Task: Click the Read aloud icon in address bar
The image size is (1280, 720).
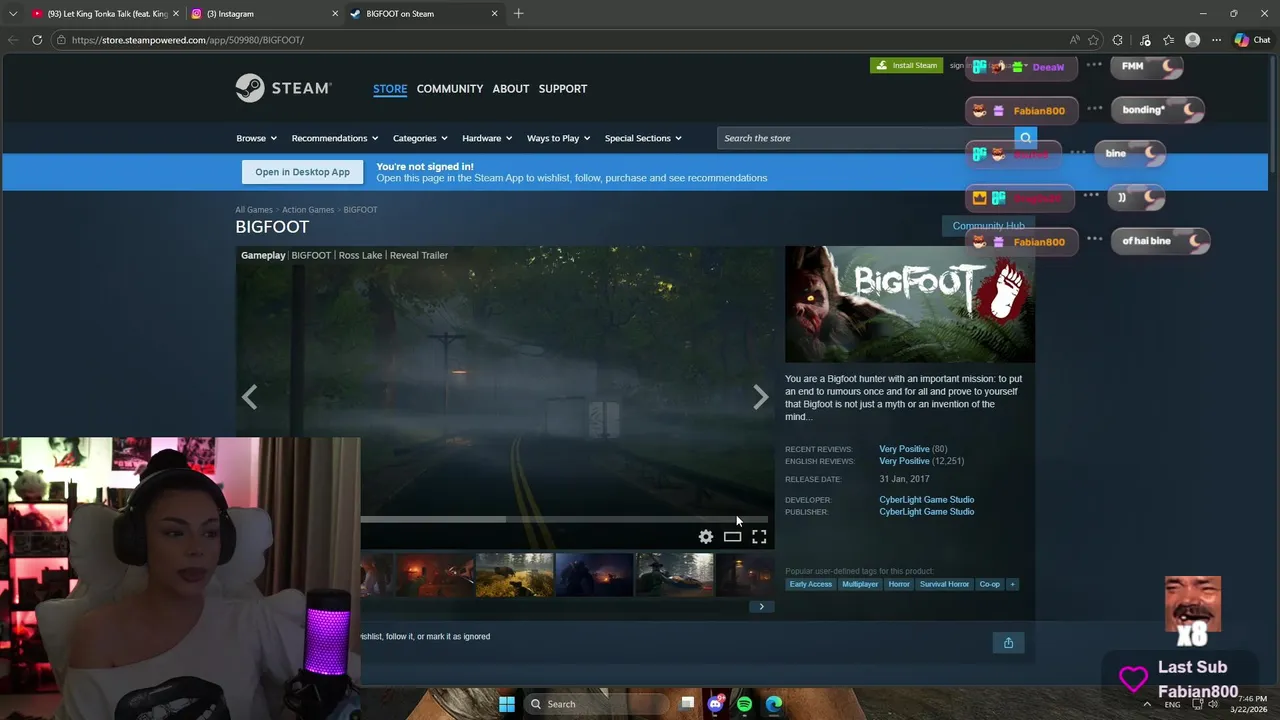Action: [1074, 40]
